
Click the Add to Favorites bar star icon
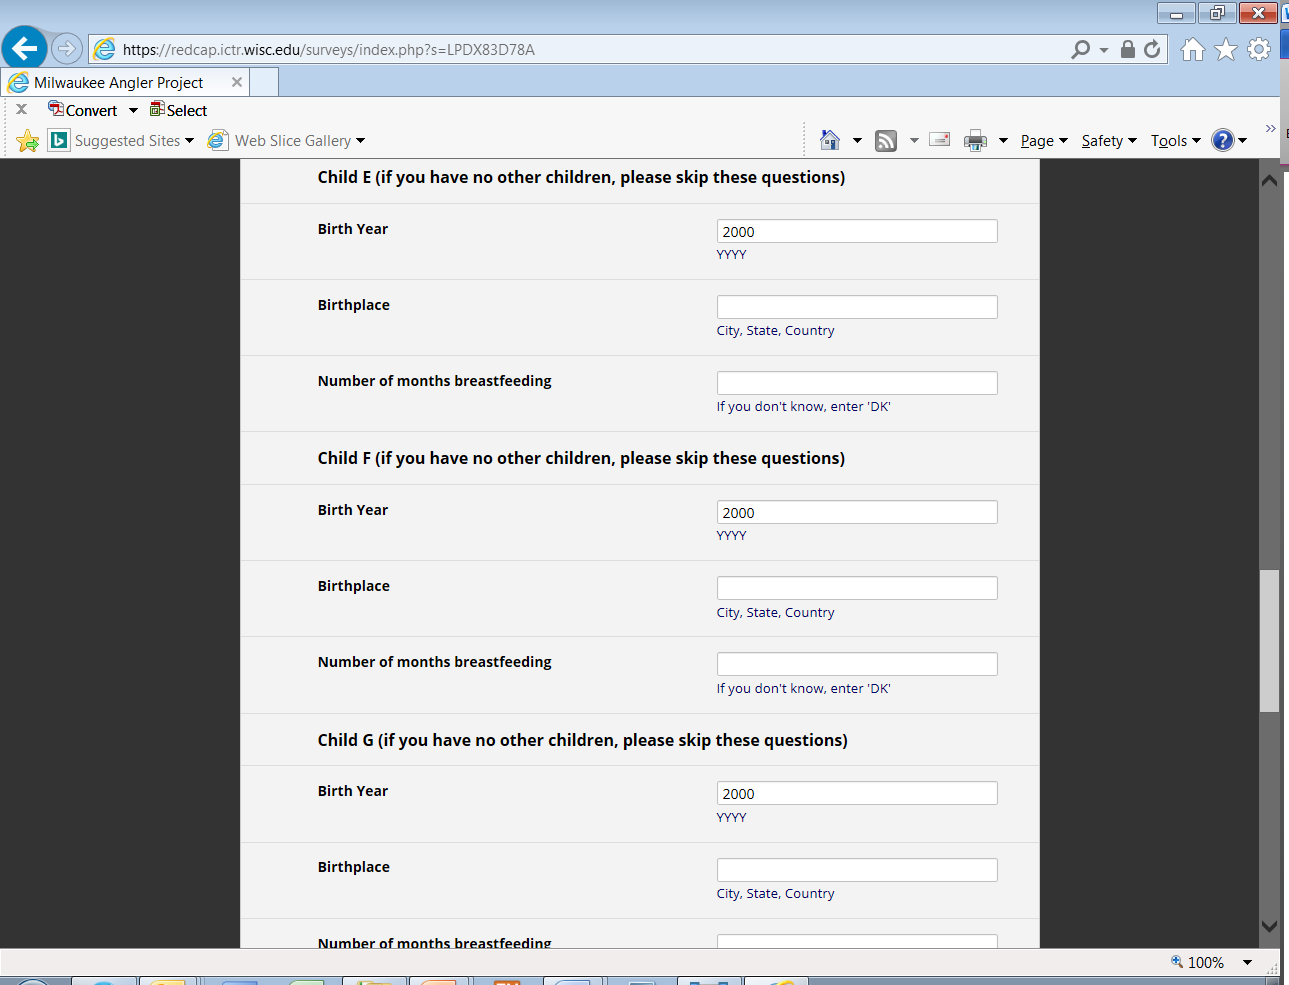[28, 141]
